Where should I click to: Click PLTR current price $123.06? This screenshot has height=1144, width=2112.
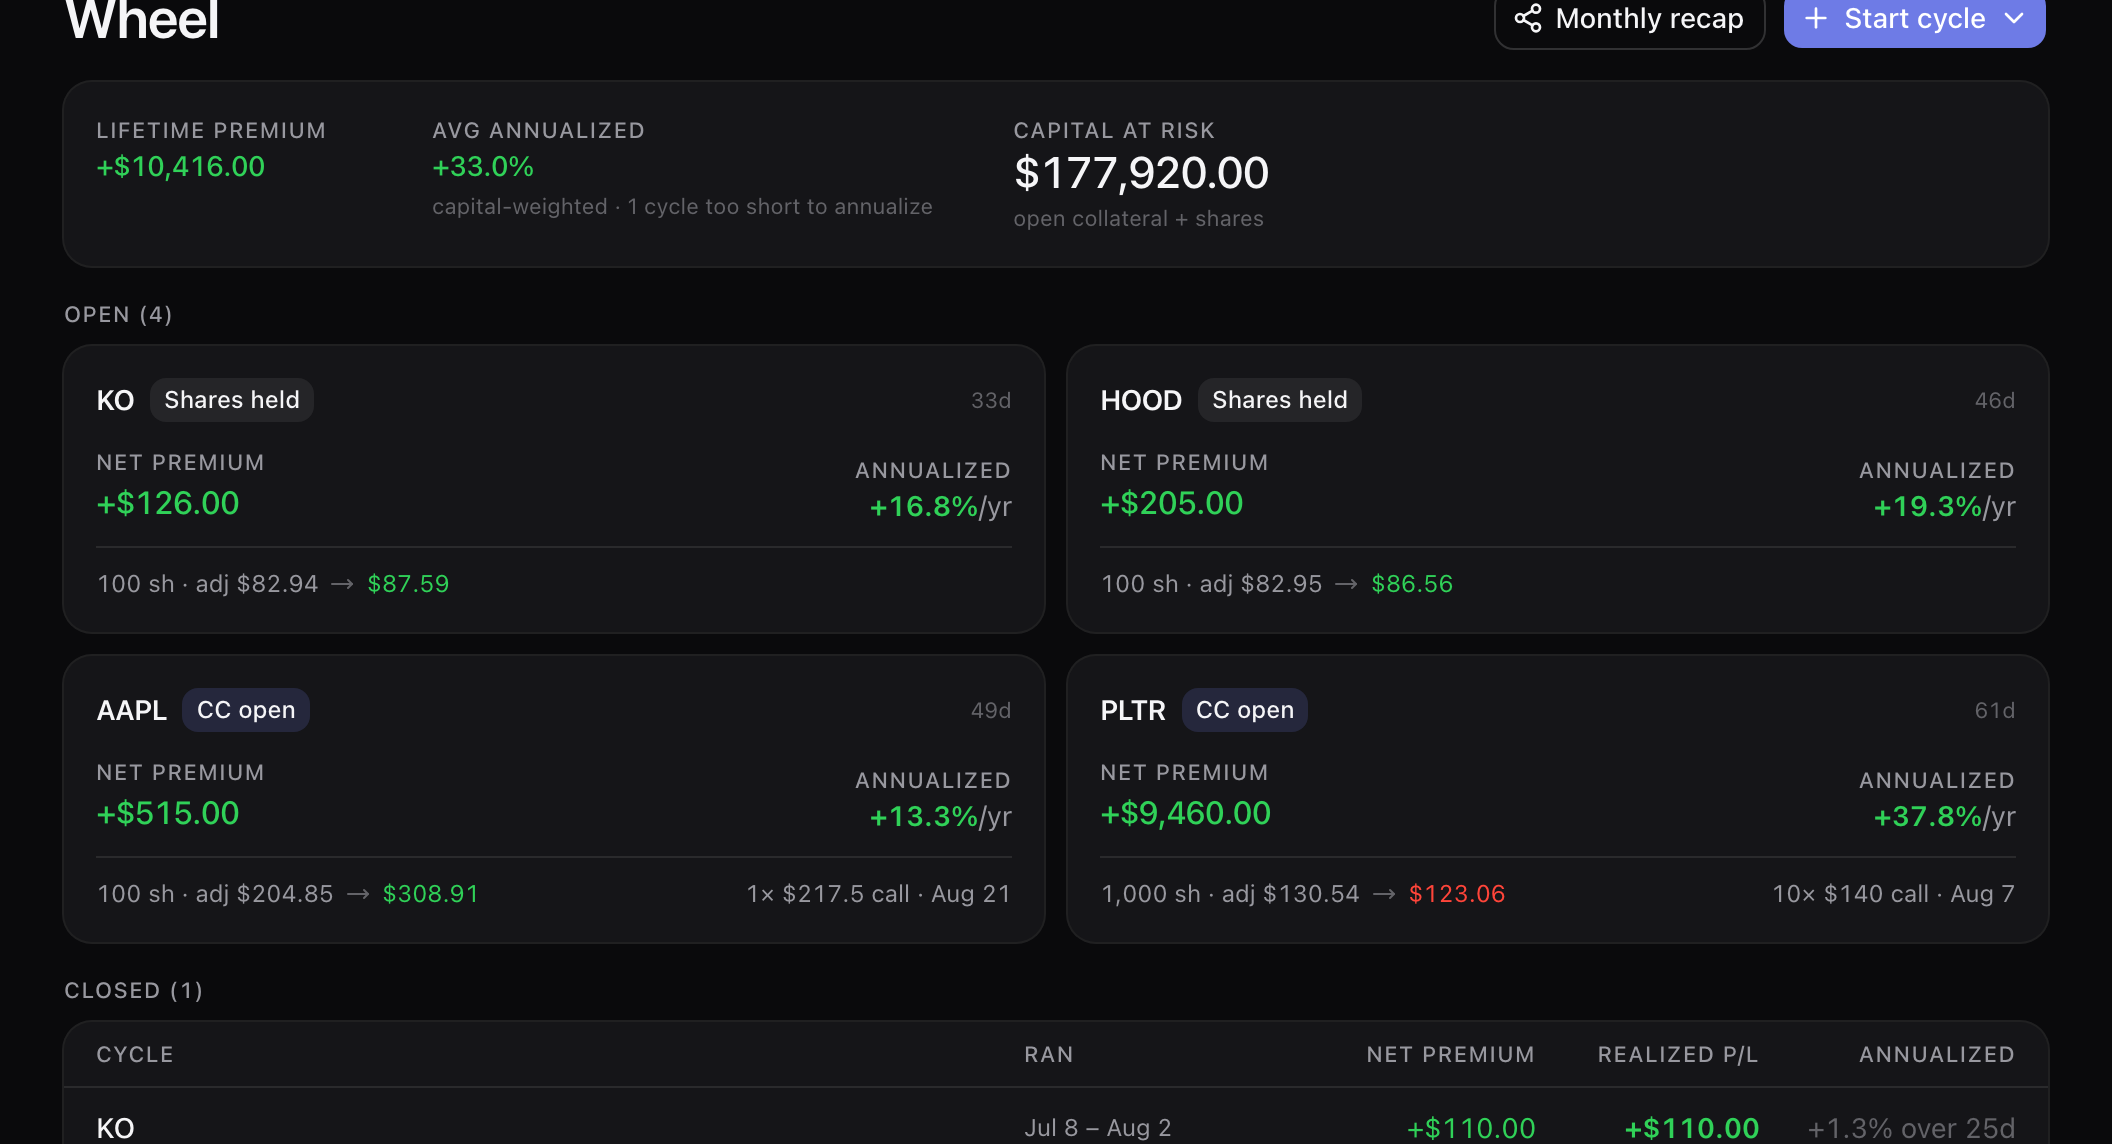[x=1457, y=894]
